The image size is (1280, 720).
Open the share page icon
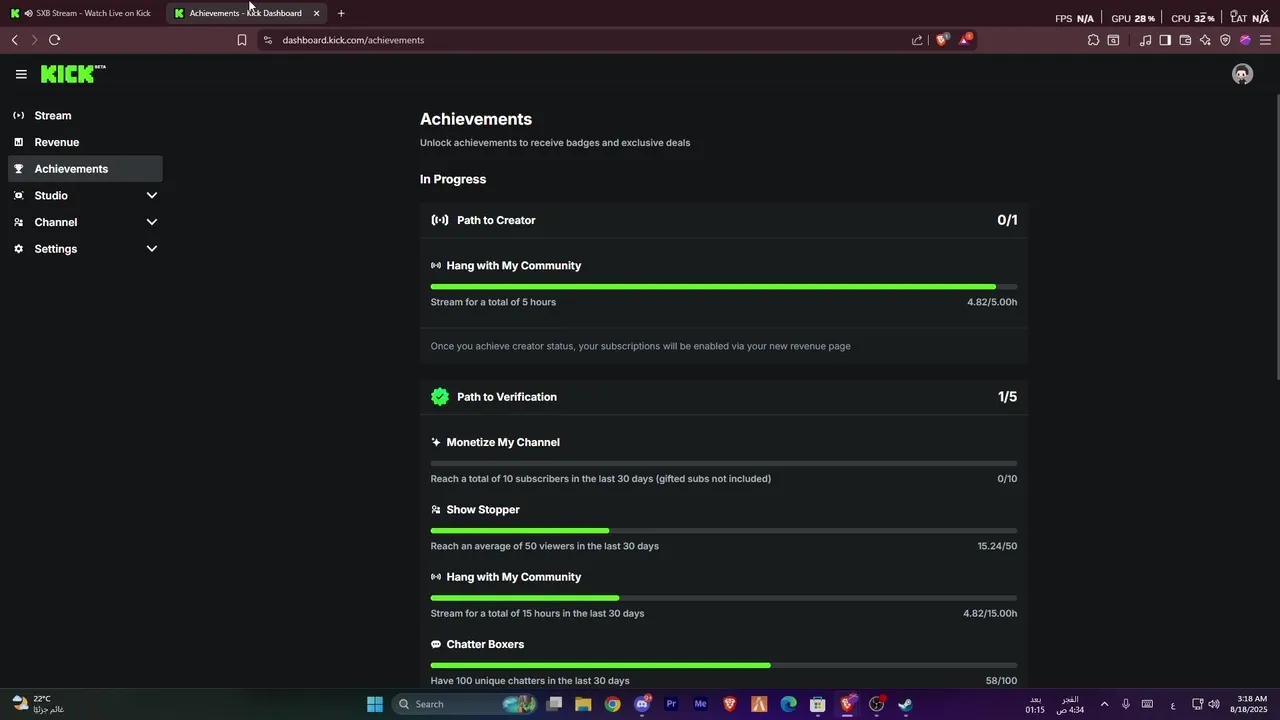[x=917, y=40]
